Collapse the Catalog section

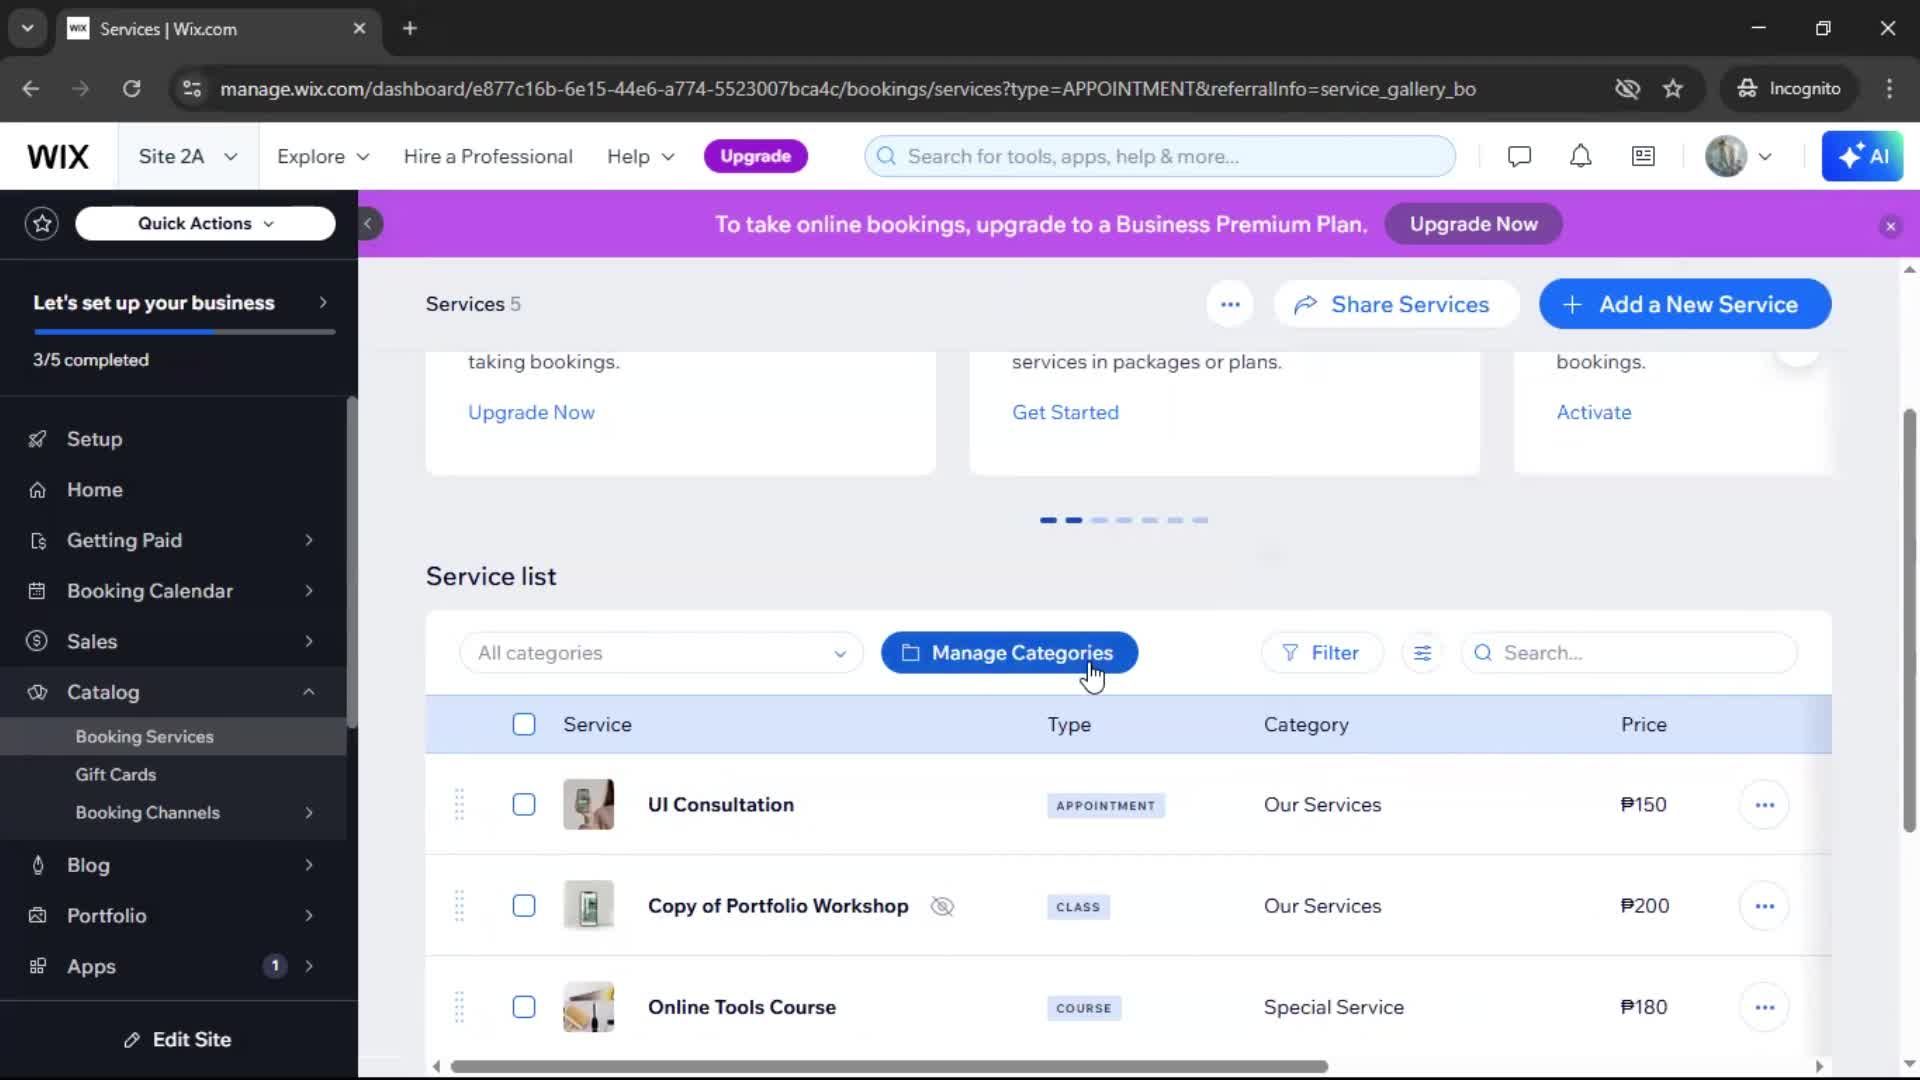tap(308, 692)
